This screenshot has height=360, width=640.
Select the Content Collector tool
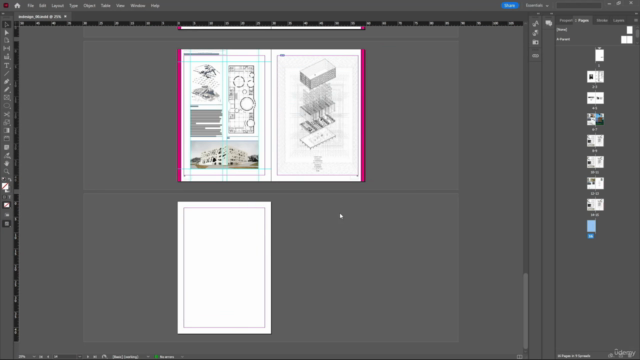(x=7, y=57)
